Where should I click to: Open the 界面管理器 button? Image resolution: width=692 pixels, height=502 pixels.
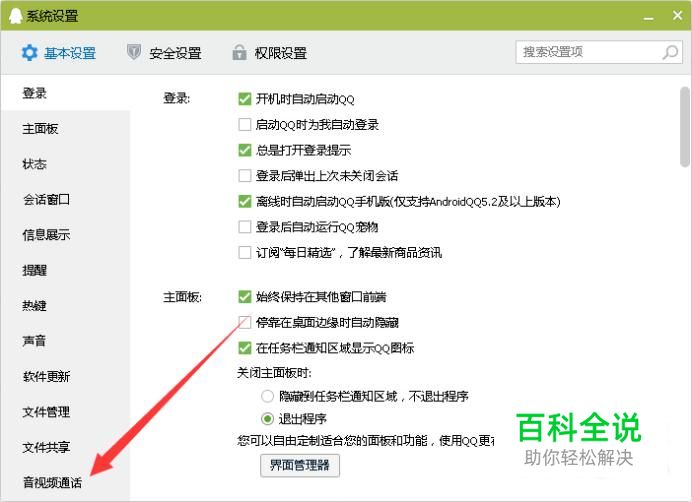300,465
